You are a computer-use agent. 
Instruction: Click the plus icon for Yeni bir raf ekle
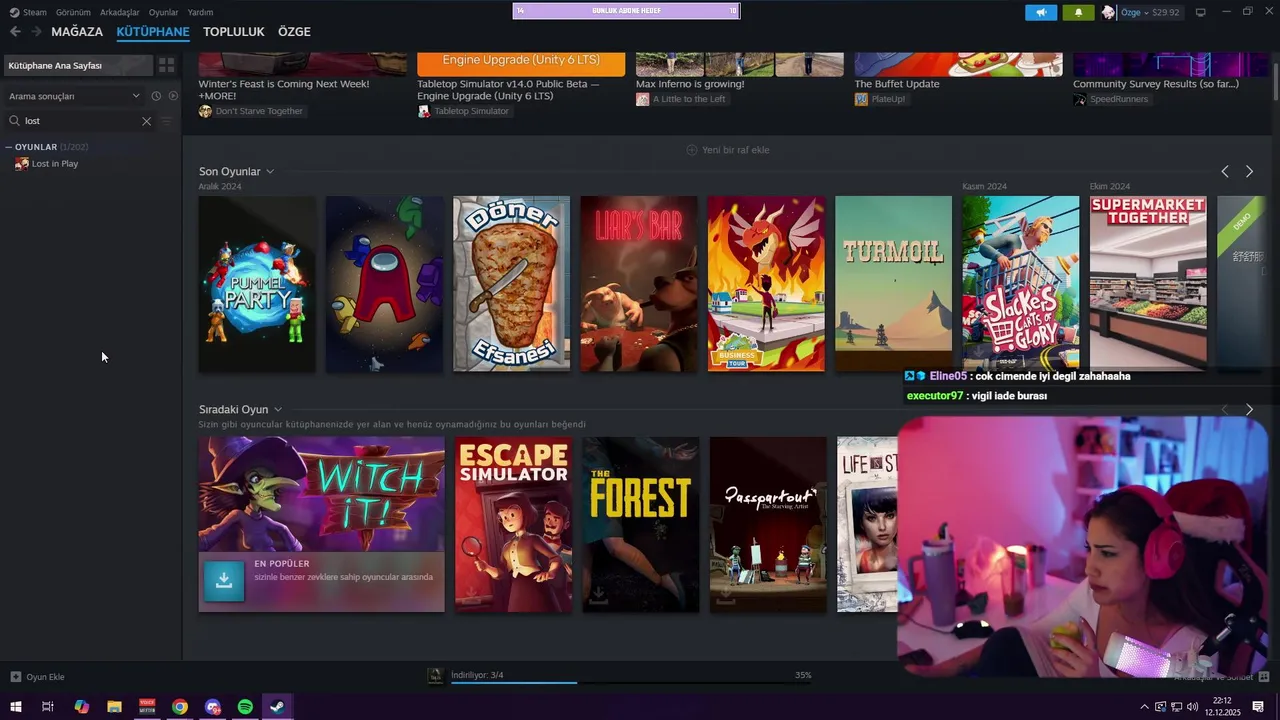[692, 150]
